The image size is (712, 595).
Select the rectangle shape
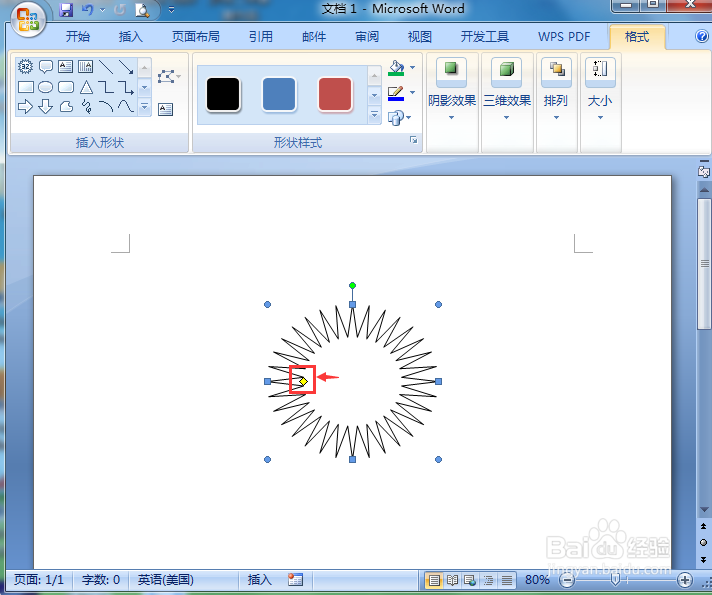pyautogui.click(x=25, y=87)
